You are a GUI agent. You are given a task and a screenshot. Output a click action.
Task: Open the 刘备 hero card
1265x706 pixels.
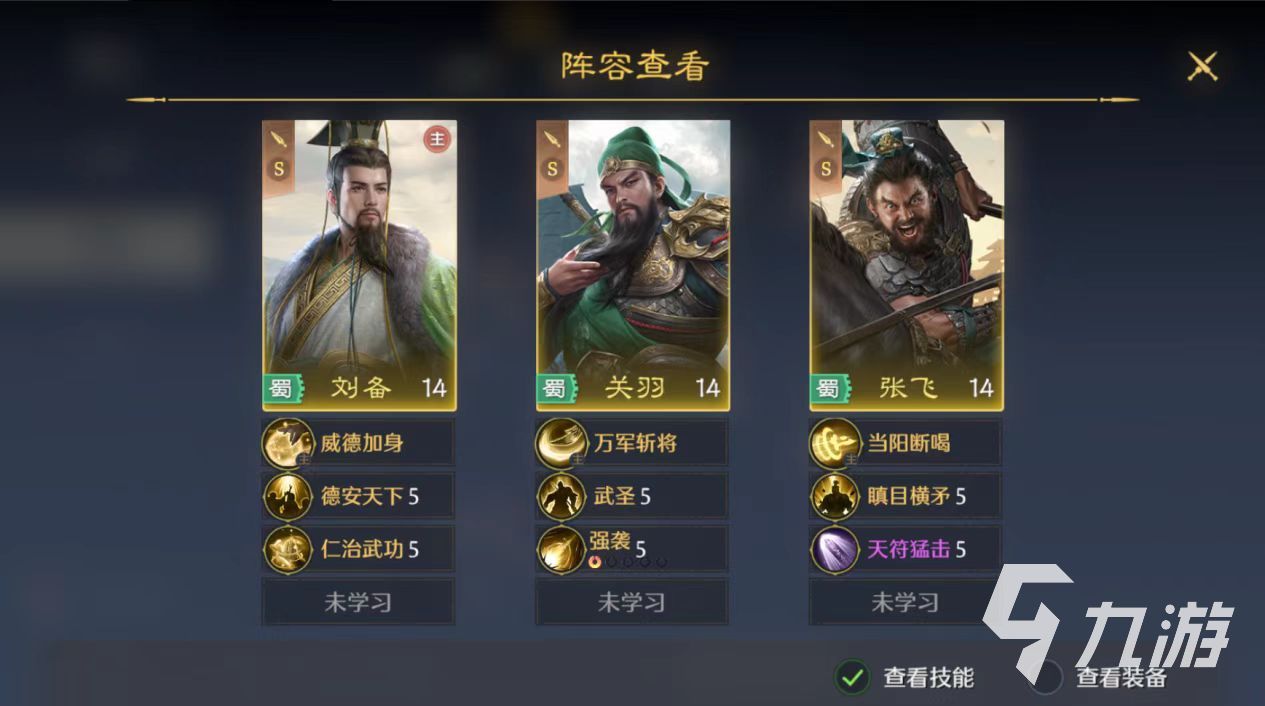(x=359, y=265)
